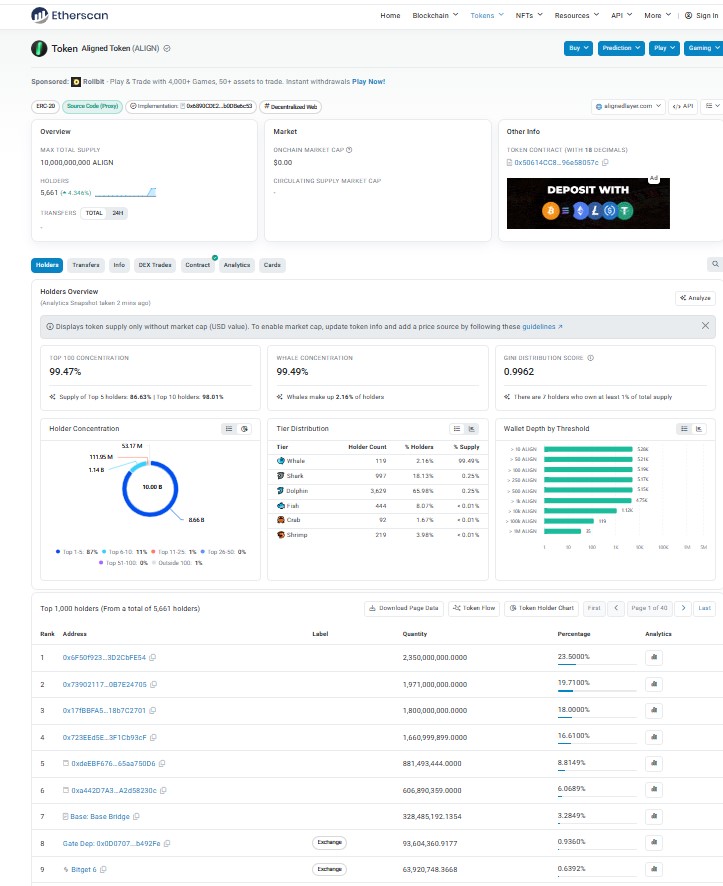Expand the Tokens menu

click(487, 15)
